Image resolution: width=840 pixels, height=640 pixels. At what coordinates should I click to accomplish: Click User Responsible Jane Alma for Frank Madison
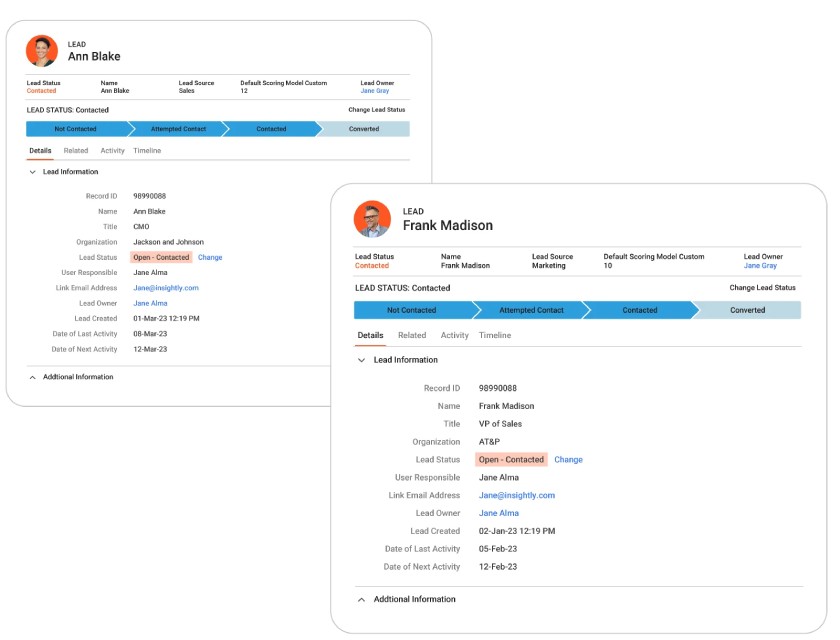pos(498,478)
